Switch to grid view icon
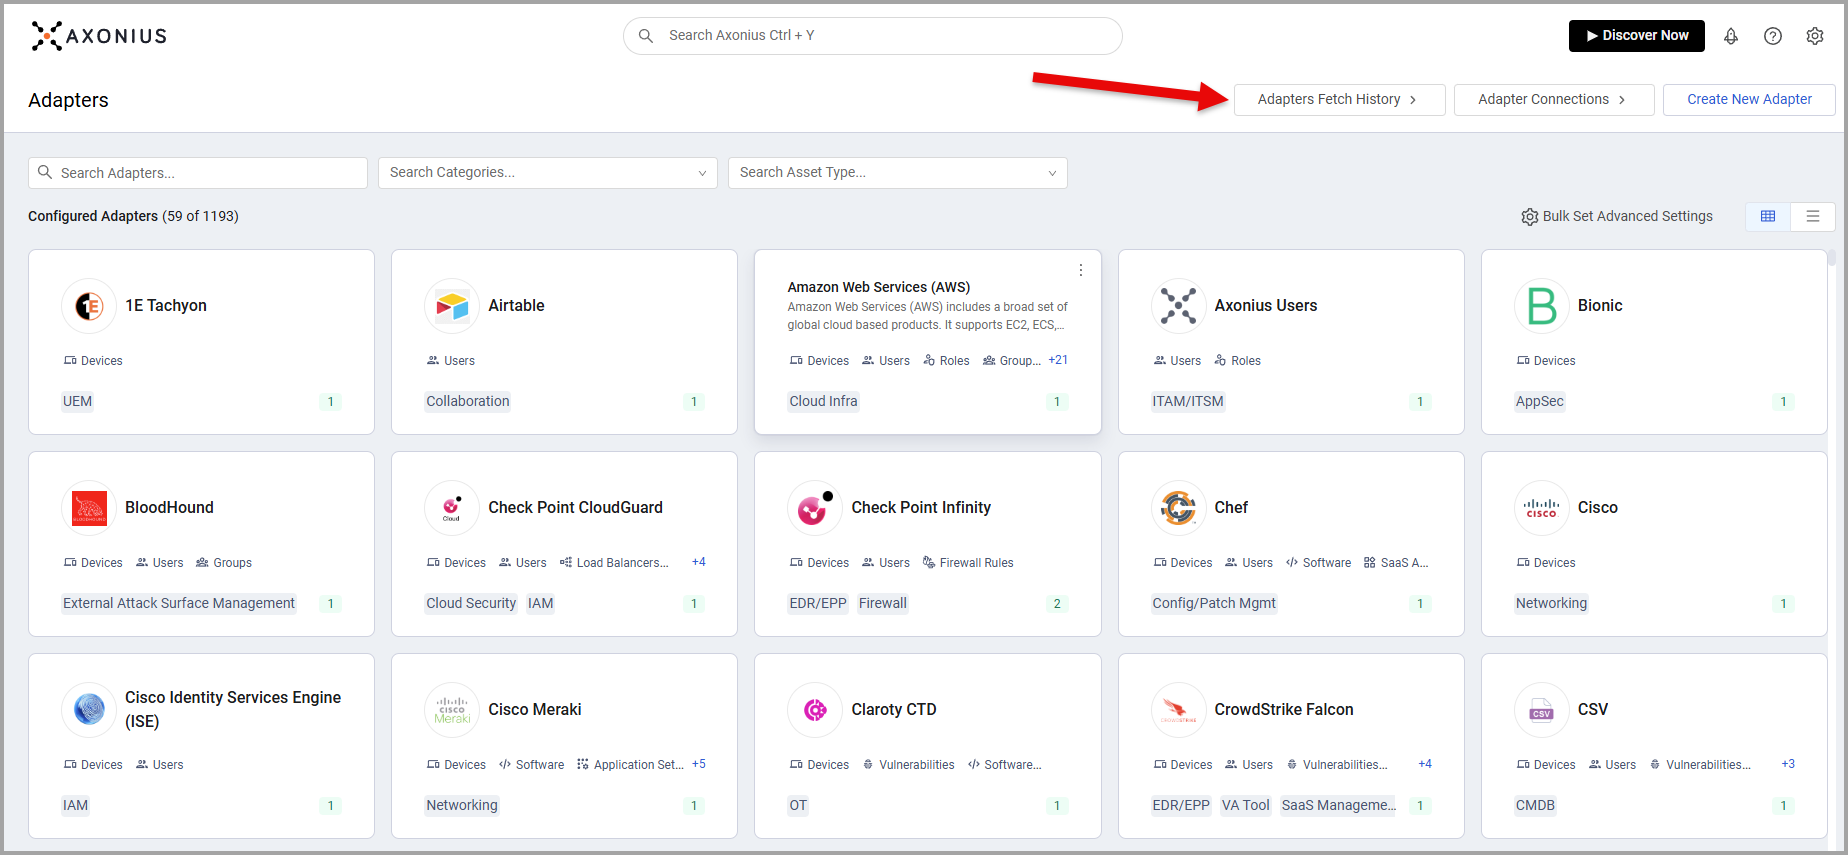Screen dimensions: 1848x855 click(1768, 216)
